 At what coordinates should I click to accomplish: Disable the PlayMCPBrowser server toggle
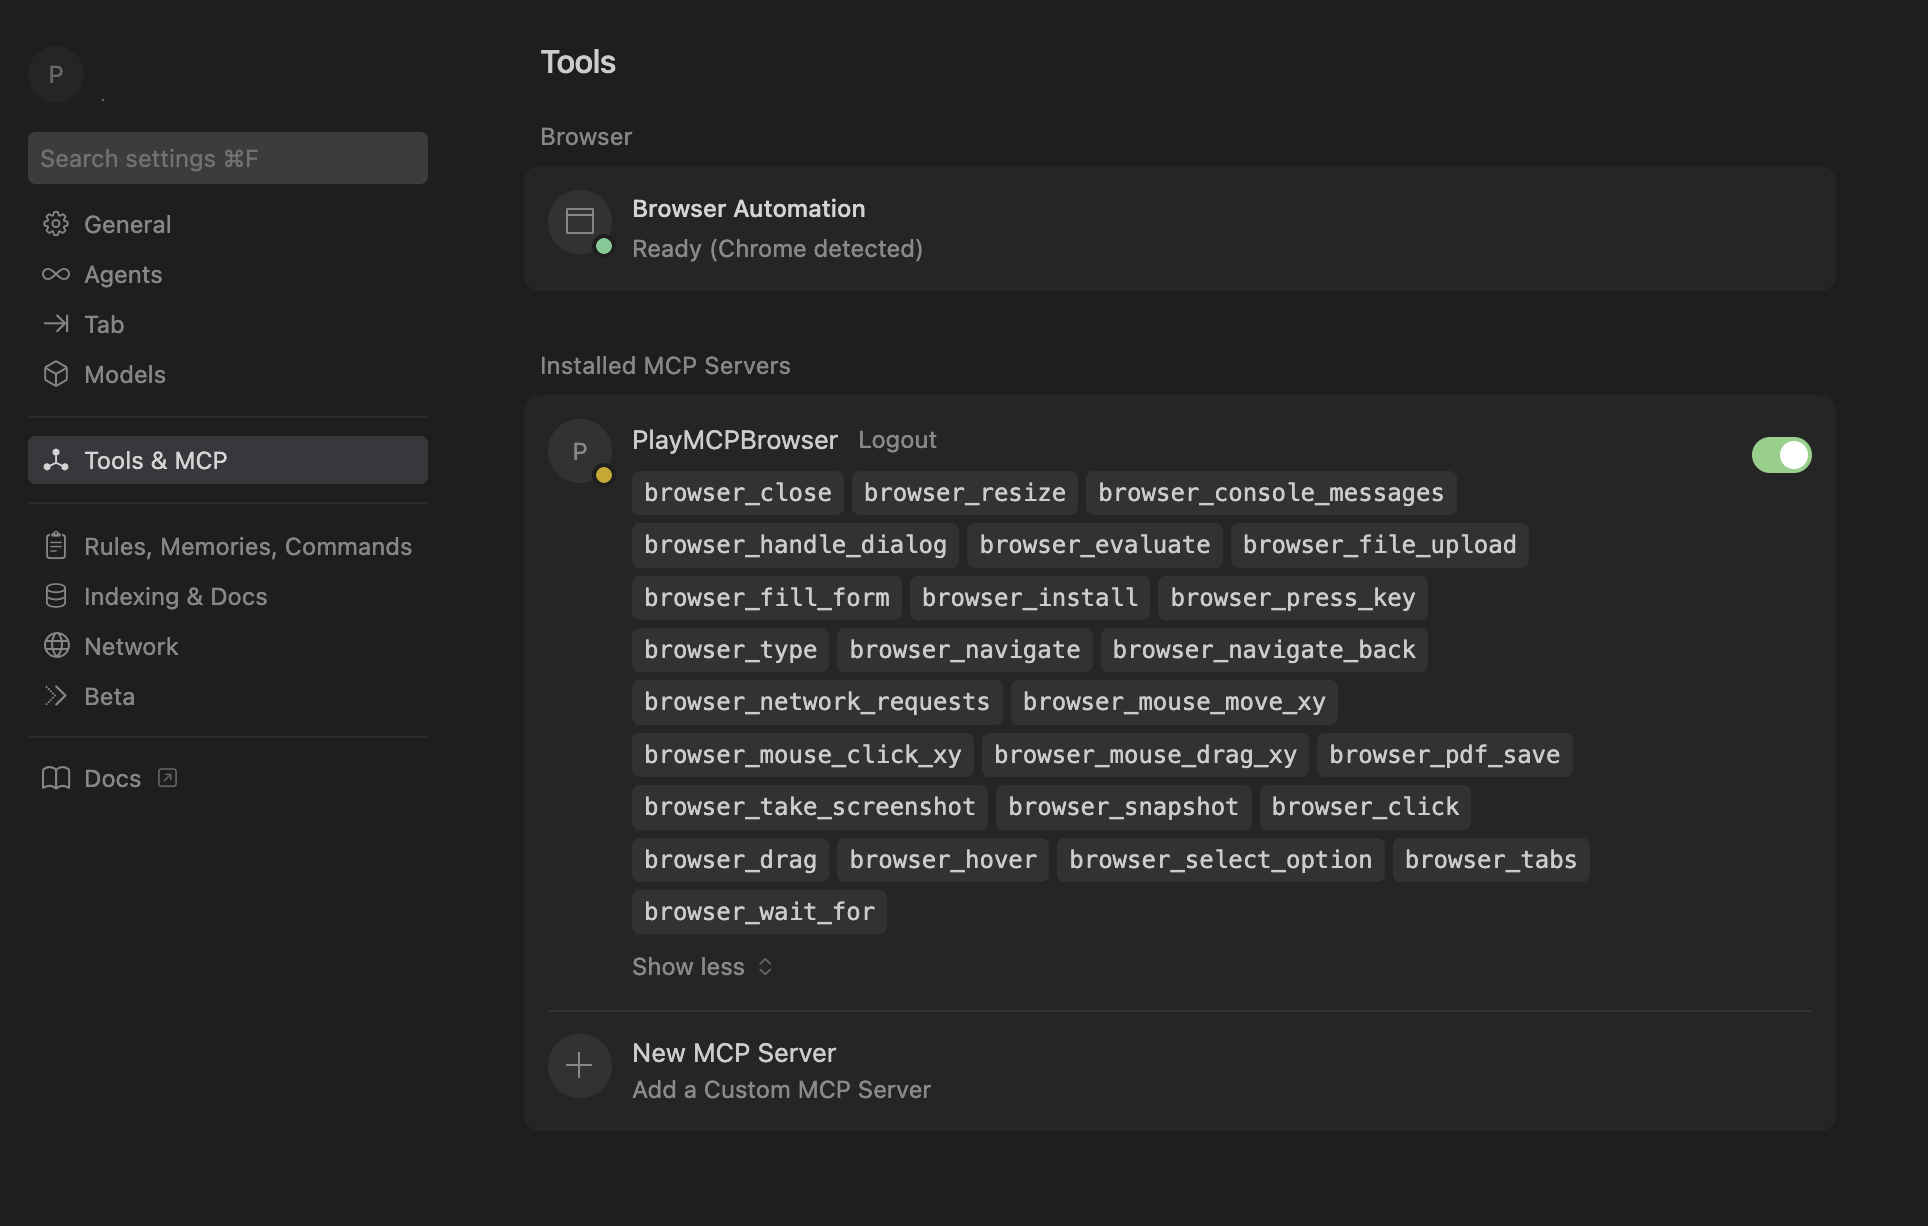pyautogui.click(x=1781, y=455)
